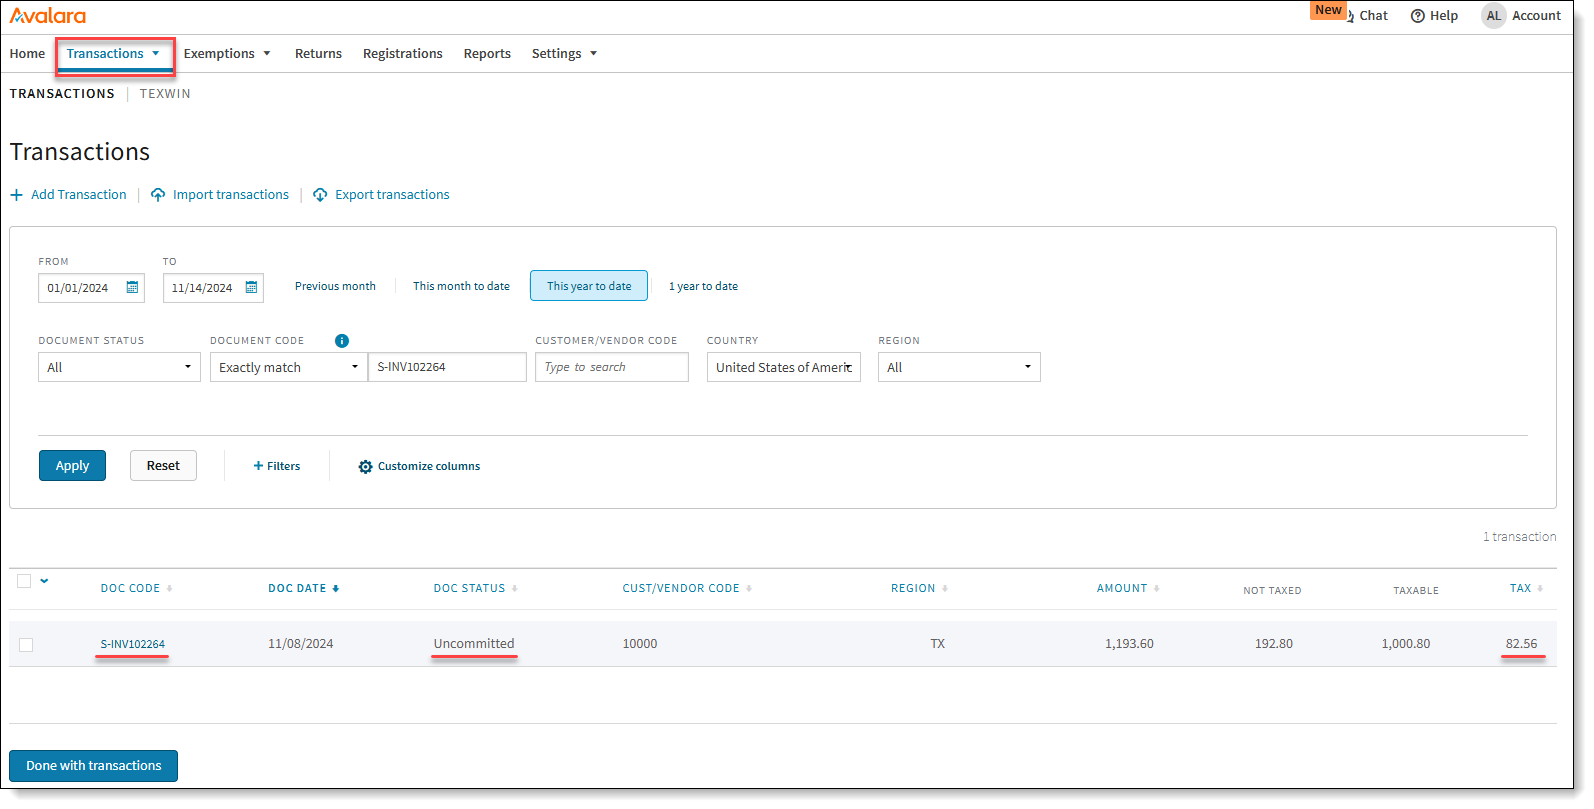1594x809 pixels.
Task: Open the FROM date calendar picker
Action: [132, 288]
